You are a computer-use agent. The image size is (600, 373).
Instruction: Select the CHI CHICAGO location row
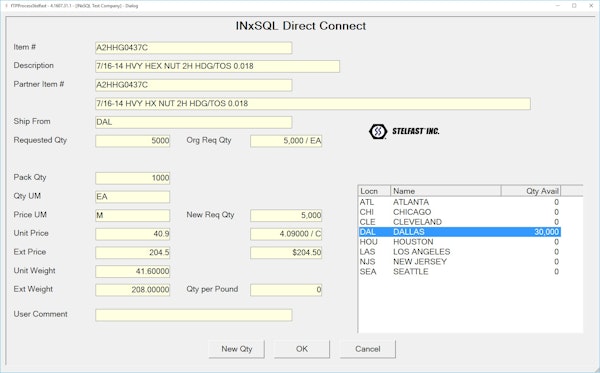(x=459, y=212)
